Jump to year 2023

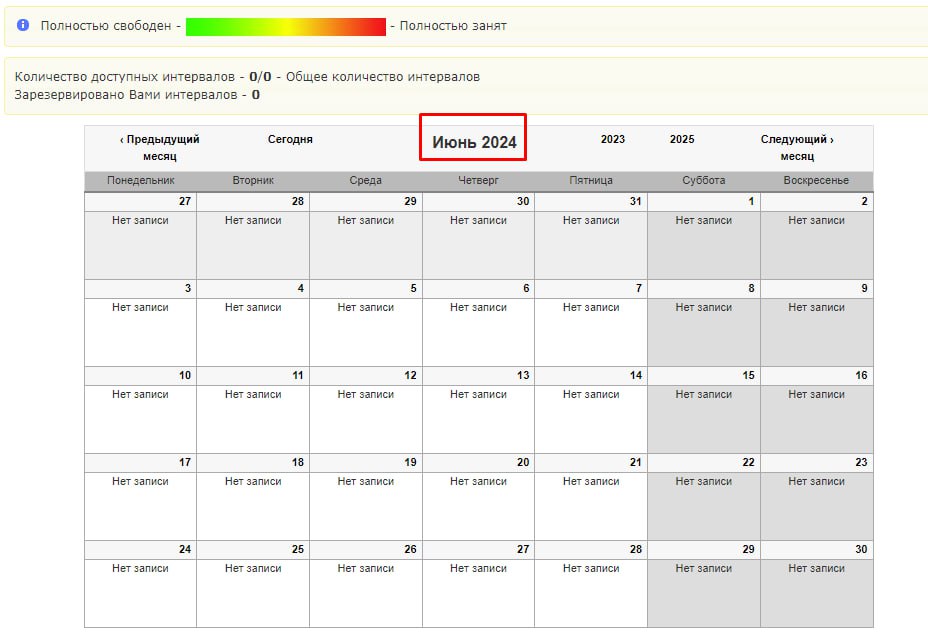pyautogui.click(x=613, y=139)
